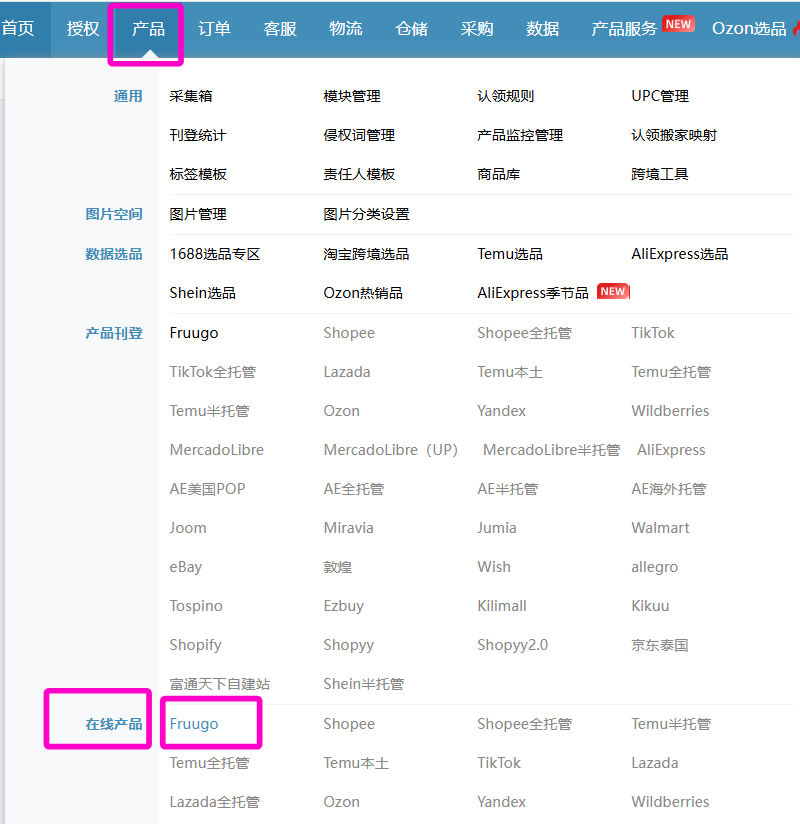Select Wish listing
This screenshot has height=824, width=800.
point(494,567)
